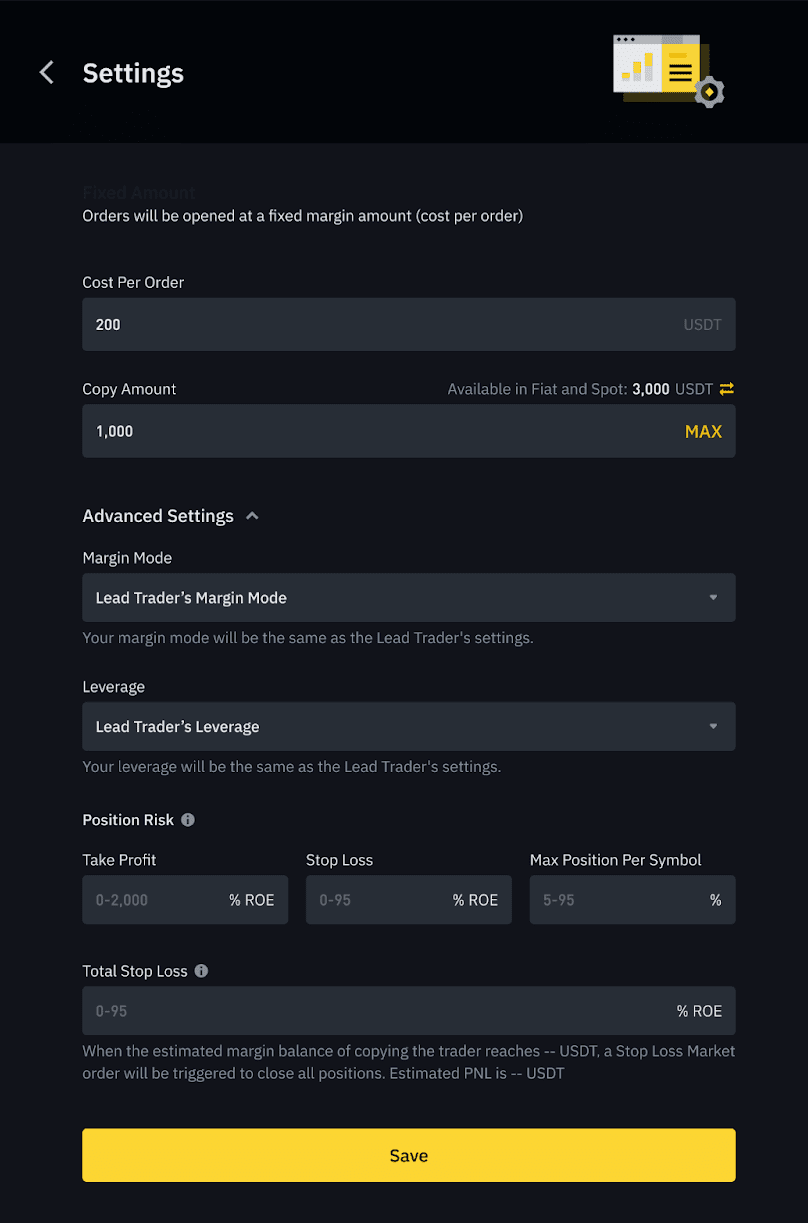Image resolution: width=808 pixels, height=1223 pixels.
Task: Click the Advanced Settings heading text
Action: point(158,516)
